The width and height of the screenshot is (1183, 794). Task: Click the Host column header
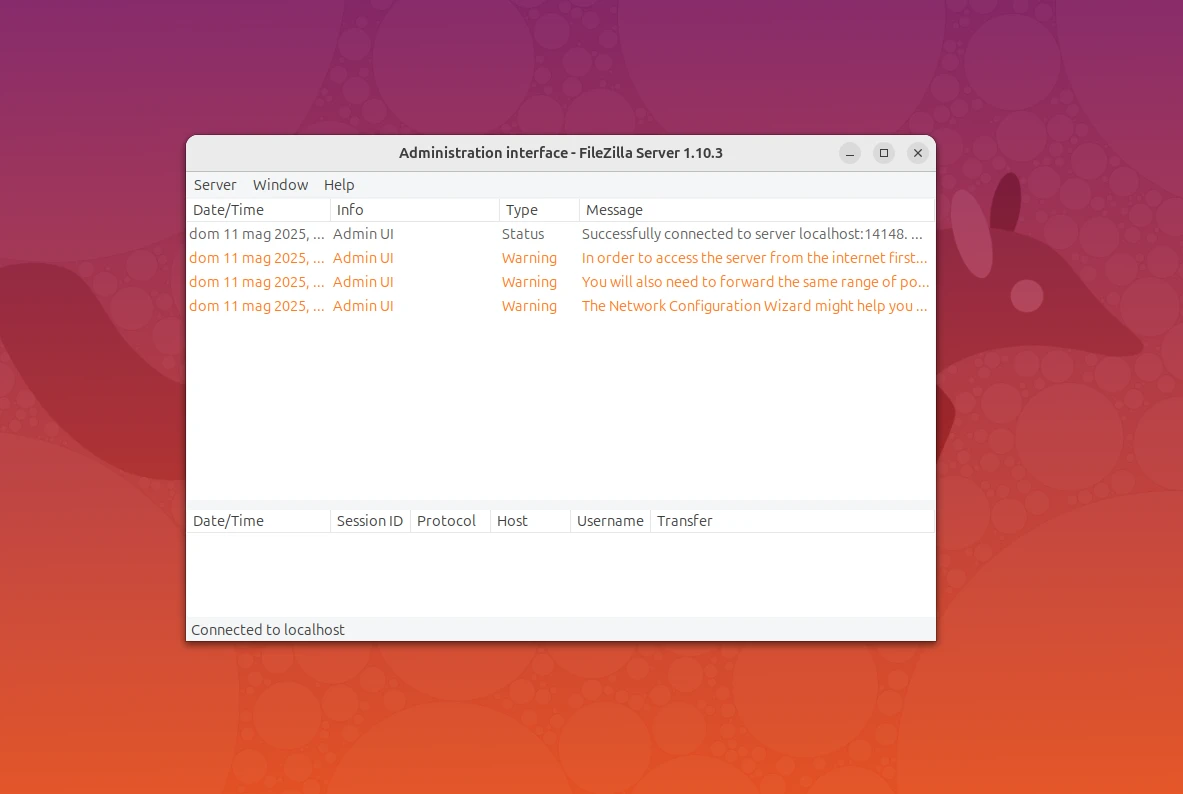click(512, 520)
